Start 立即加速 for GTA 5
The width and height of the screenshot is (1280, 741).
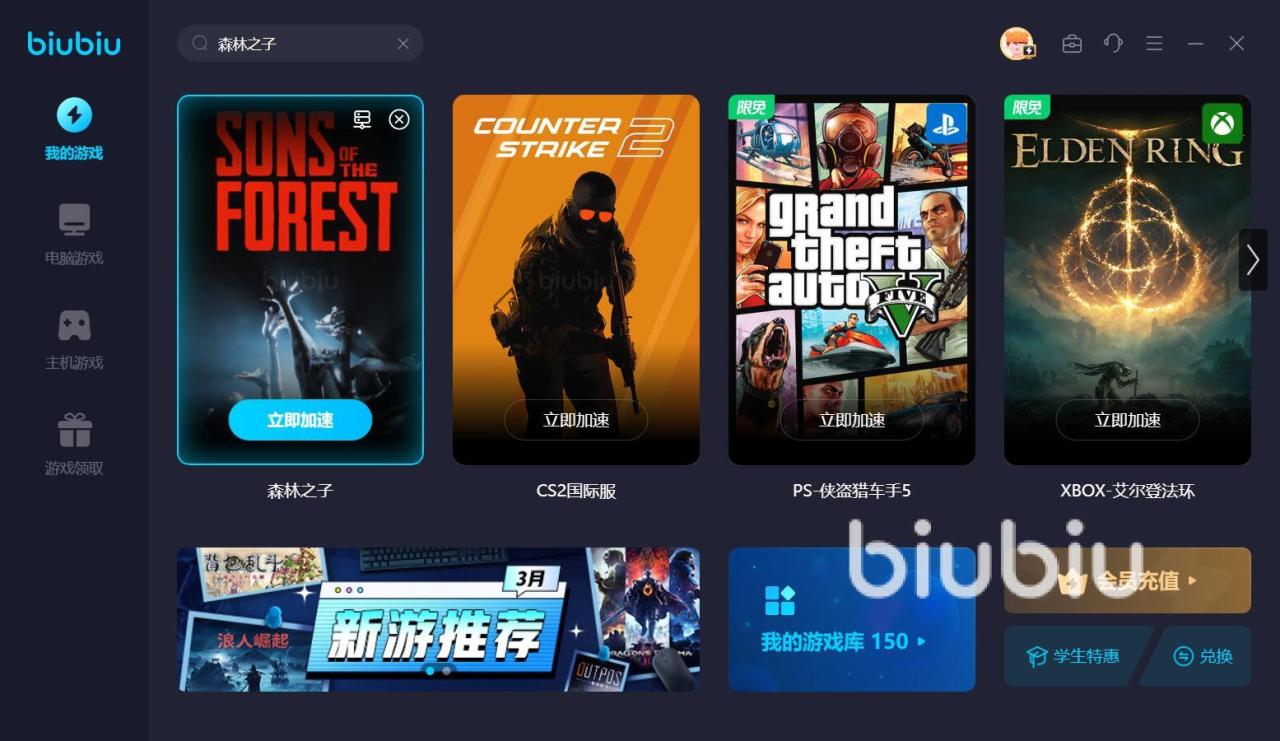(x=852, y=420)
